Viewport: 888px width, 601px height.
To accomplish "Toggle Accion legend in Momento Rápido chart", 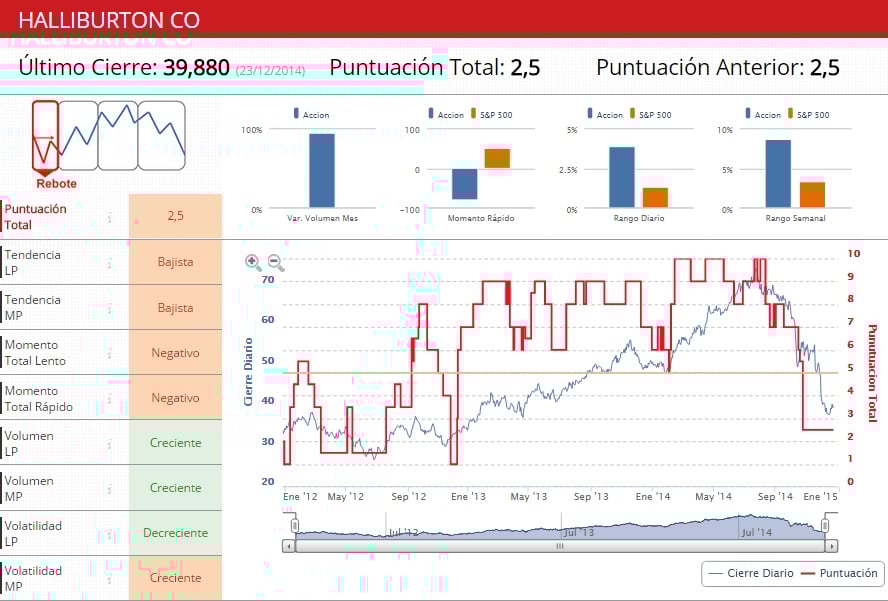I will coord(446,114).
